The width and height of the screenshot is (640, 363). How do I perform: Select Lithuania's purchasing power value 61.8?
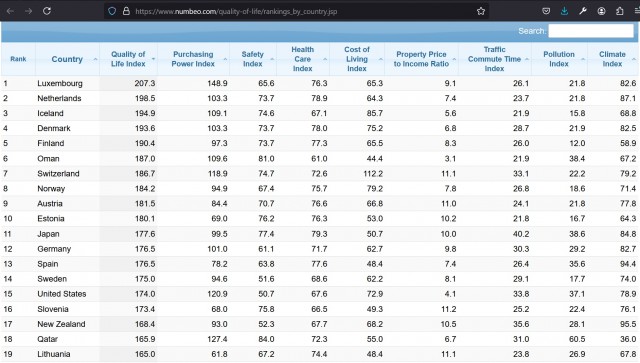tap(219, 354)
